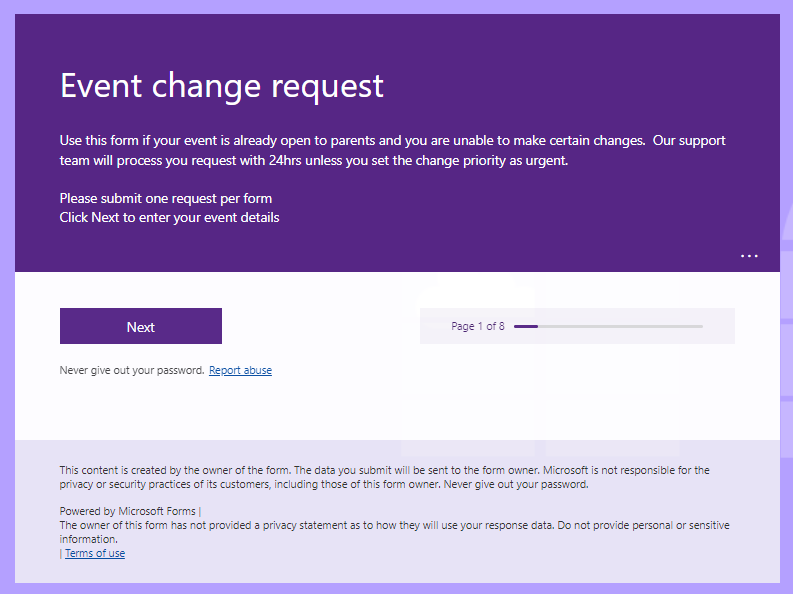This screenshot has width=793, height=594.
Task: Click the privacy statement notice paragraph
Action: [394, 532]
